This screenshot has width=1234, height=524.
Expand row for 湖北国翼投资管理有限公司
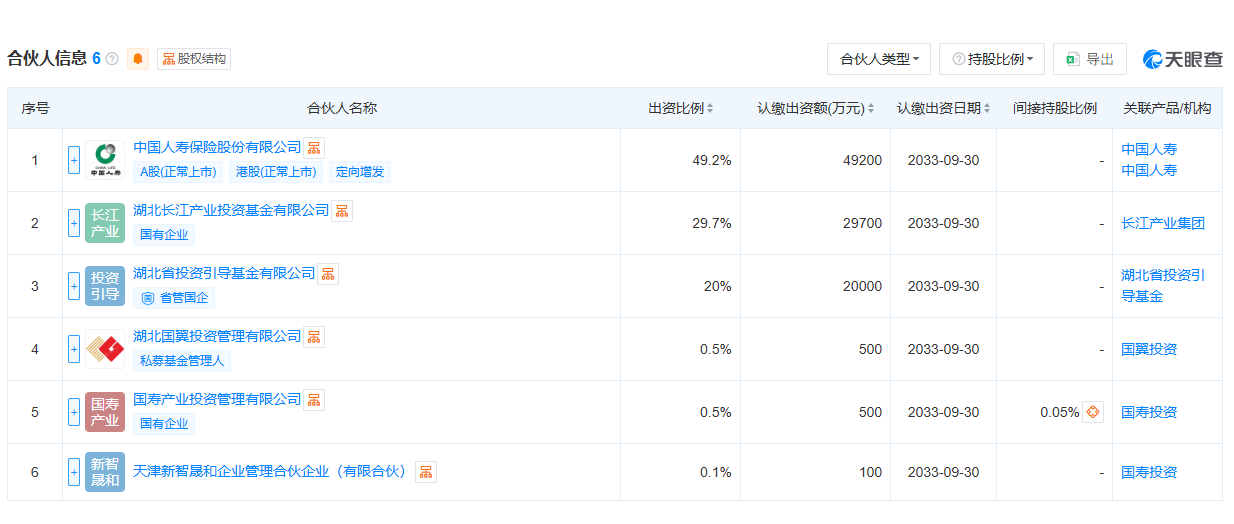click(x=74, y=349)
